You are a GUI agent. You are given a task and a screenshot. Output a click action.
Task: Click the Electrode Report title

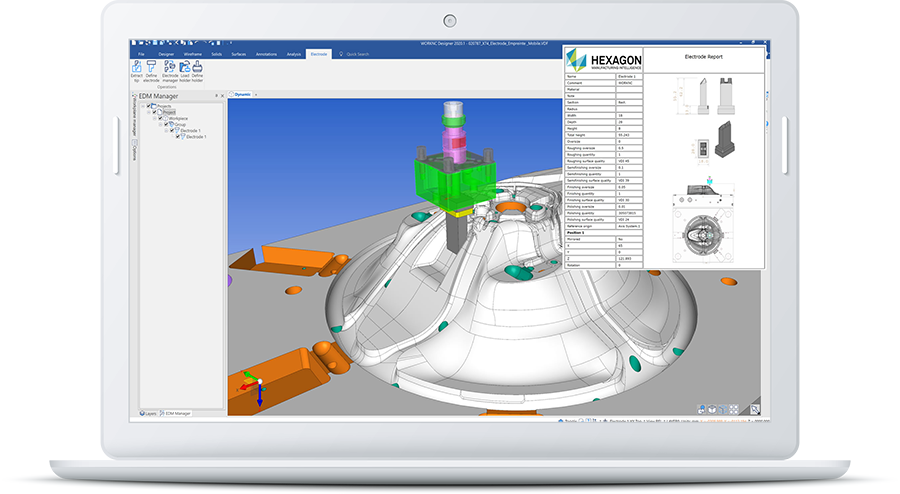point(703,57)
